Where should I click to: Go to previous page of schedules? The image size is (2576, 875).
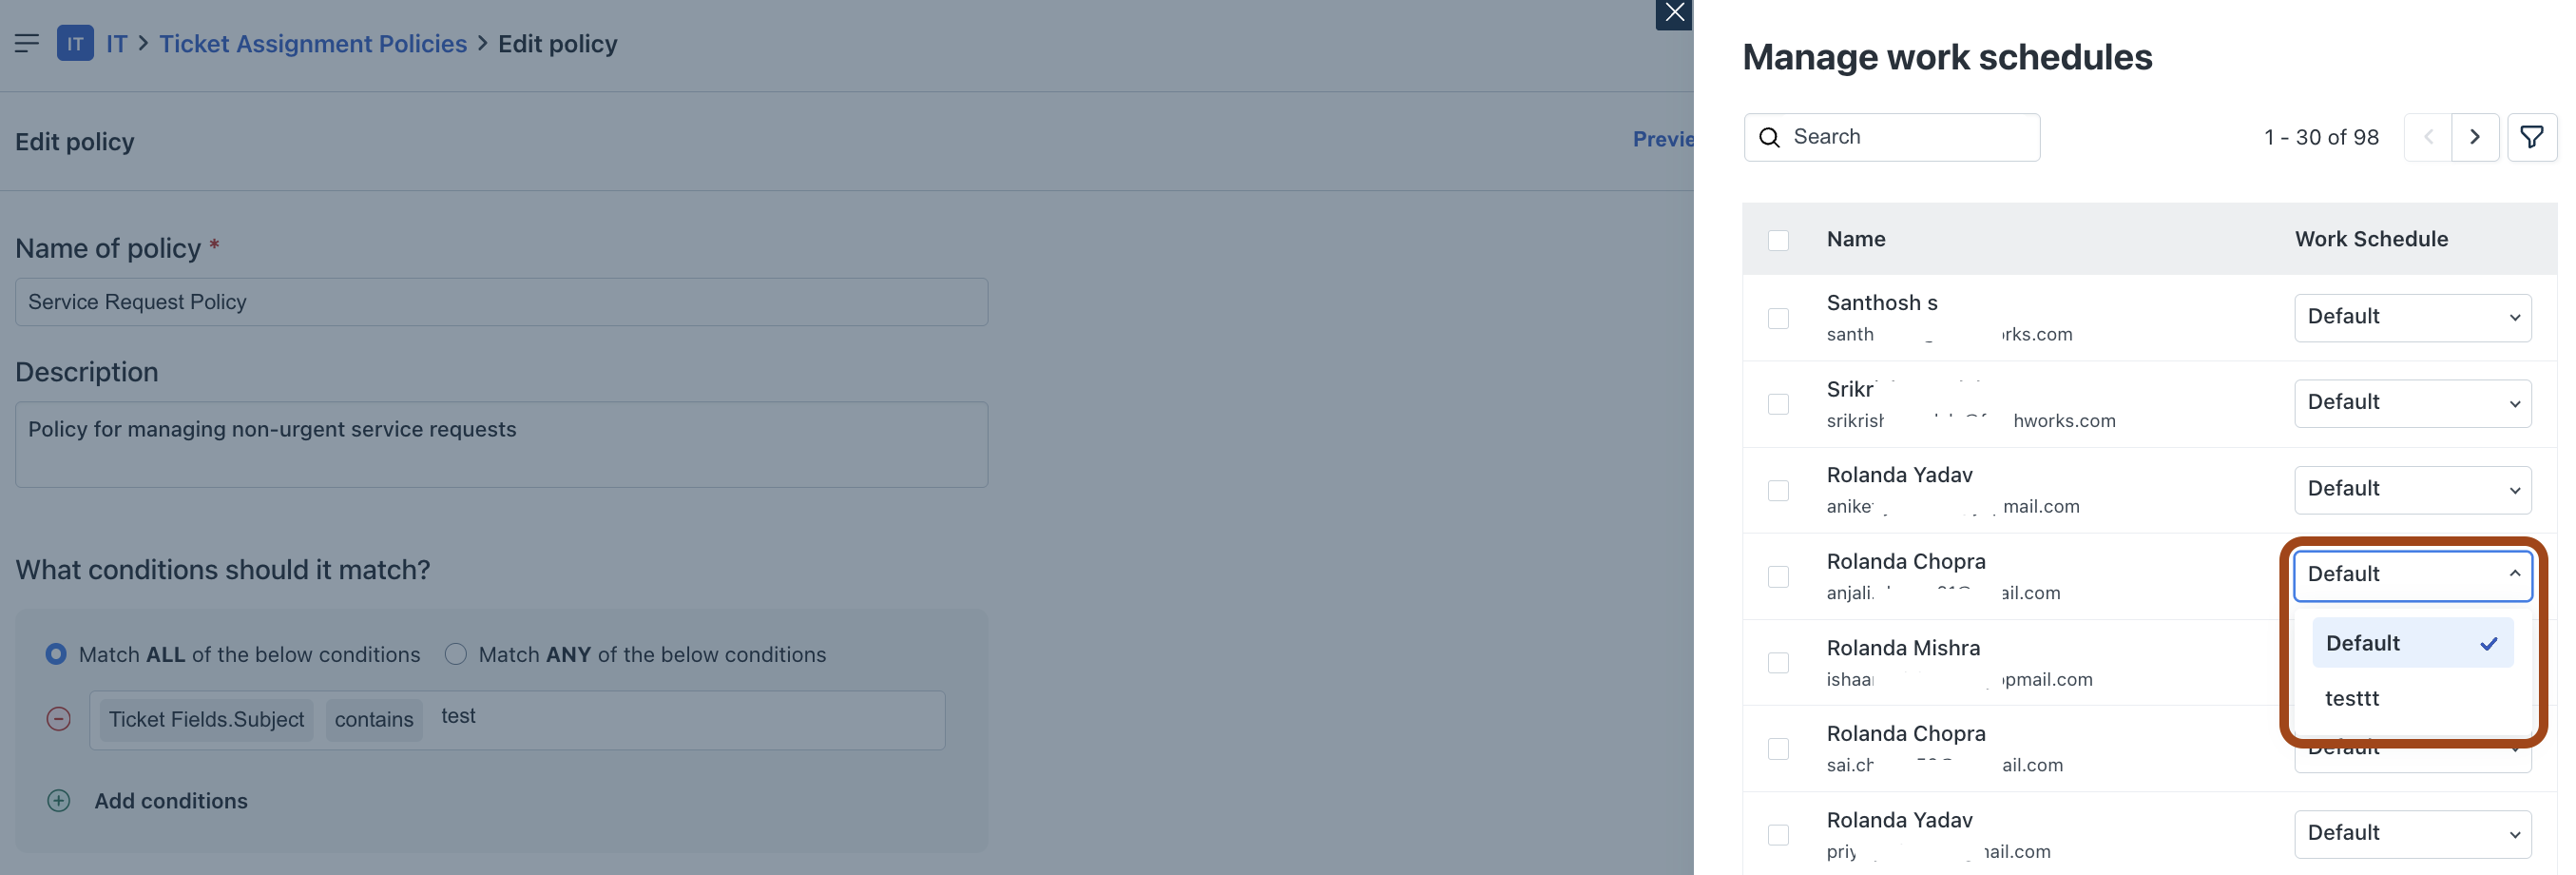2428,137
